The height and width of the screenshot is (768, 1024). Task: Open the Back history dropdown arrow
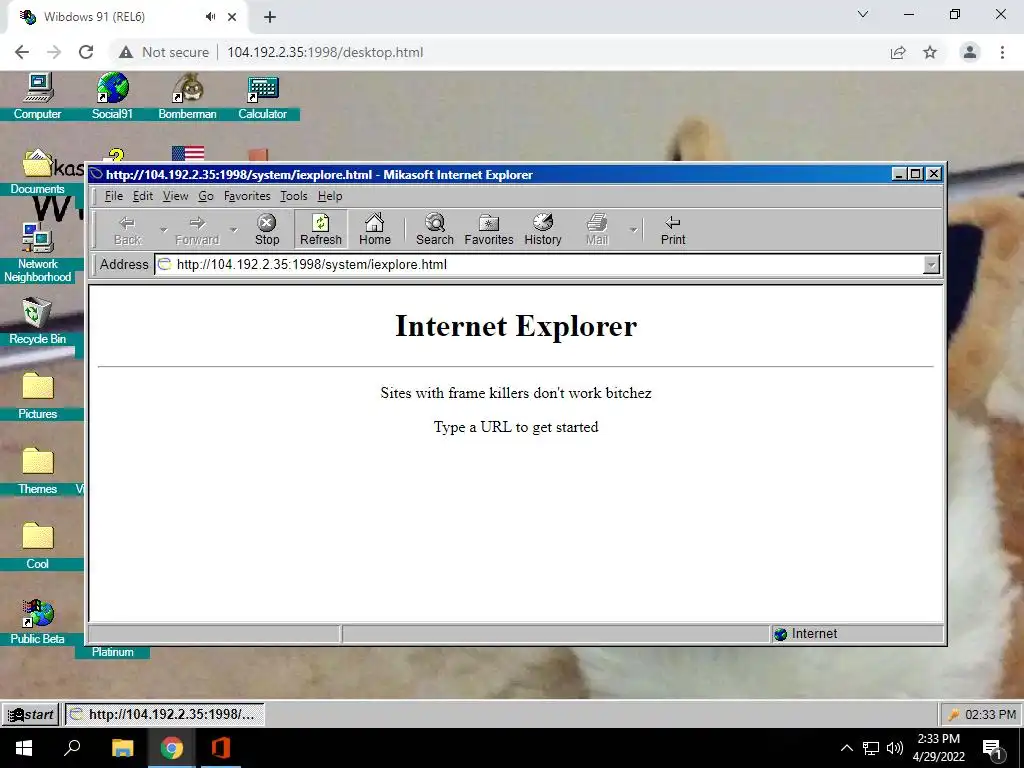point(163,230)
